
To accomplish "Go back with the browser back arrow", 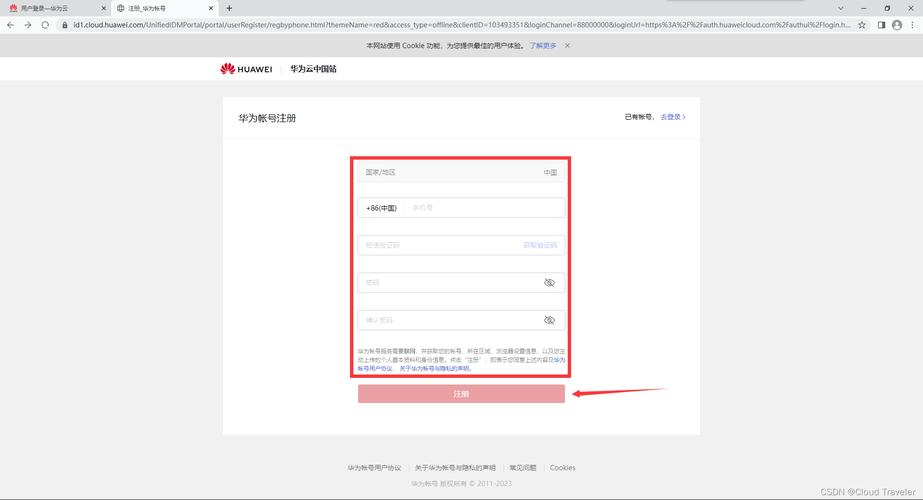I will pyautogui.click(x=10, y=25).
